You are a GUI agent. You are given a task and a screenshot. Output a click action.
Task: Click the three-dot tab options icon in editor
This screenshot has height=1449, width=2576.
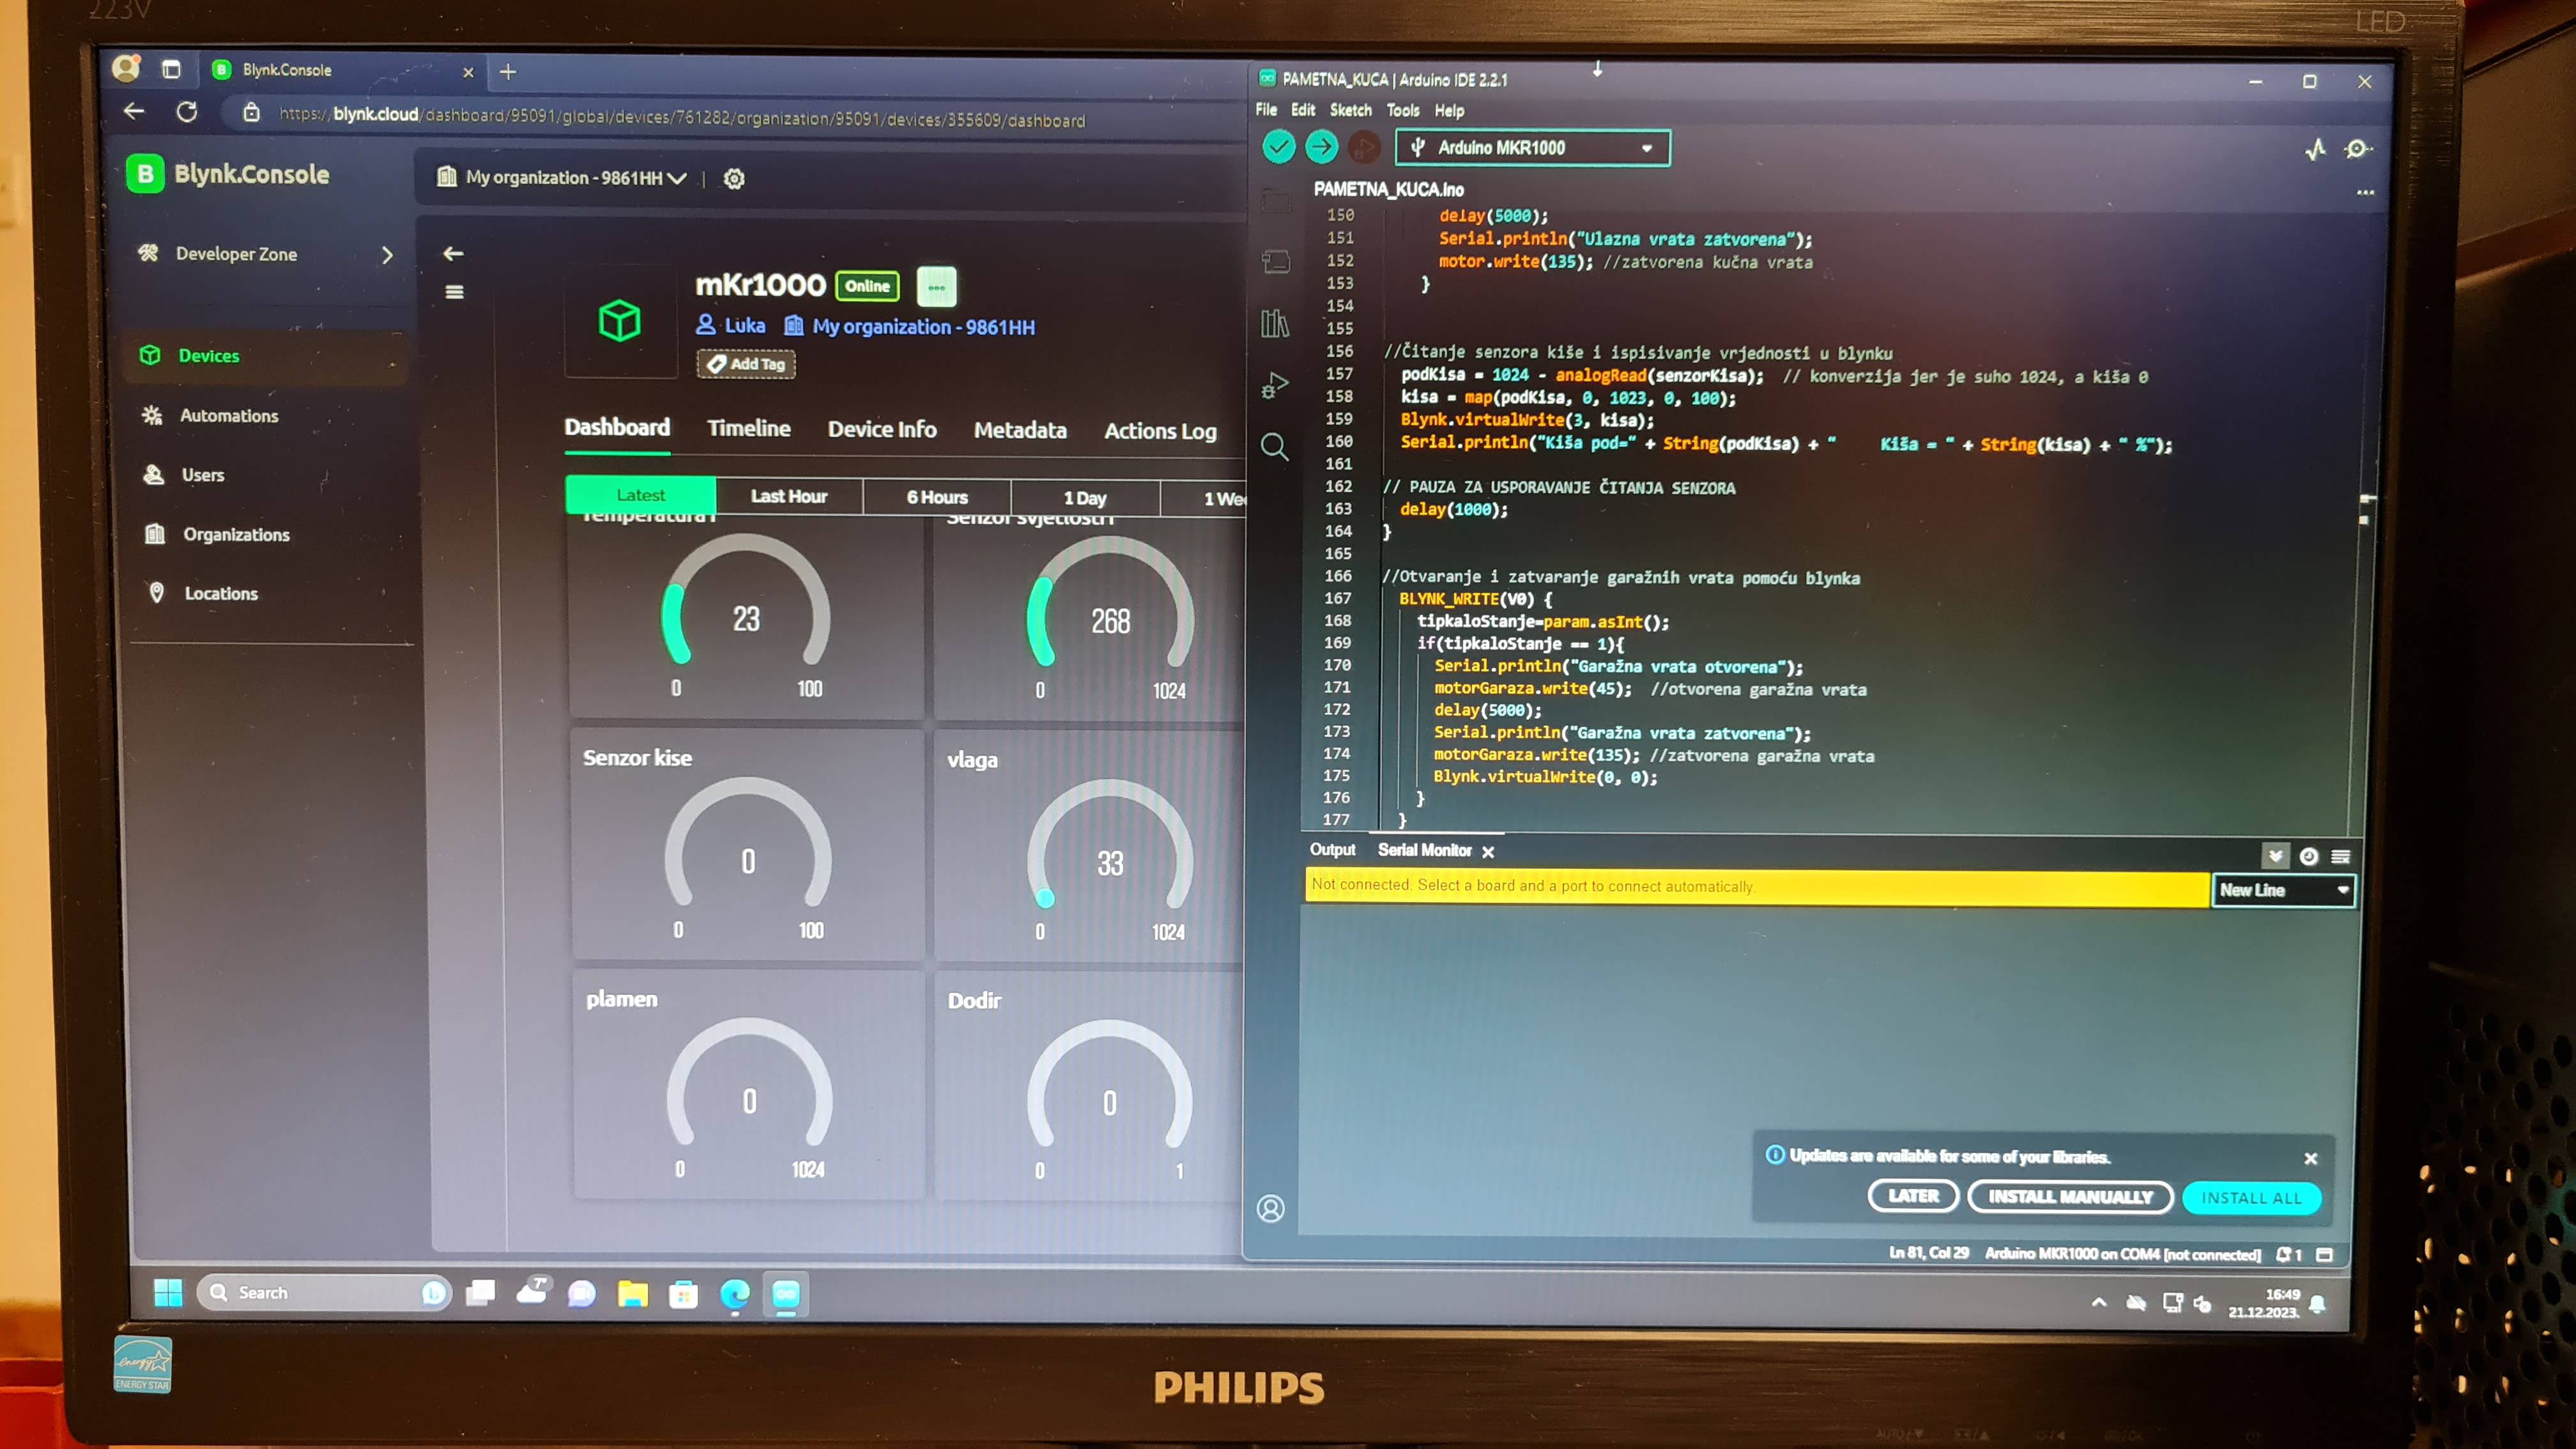coord(2365,192)
